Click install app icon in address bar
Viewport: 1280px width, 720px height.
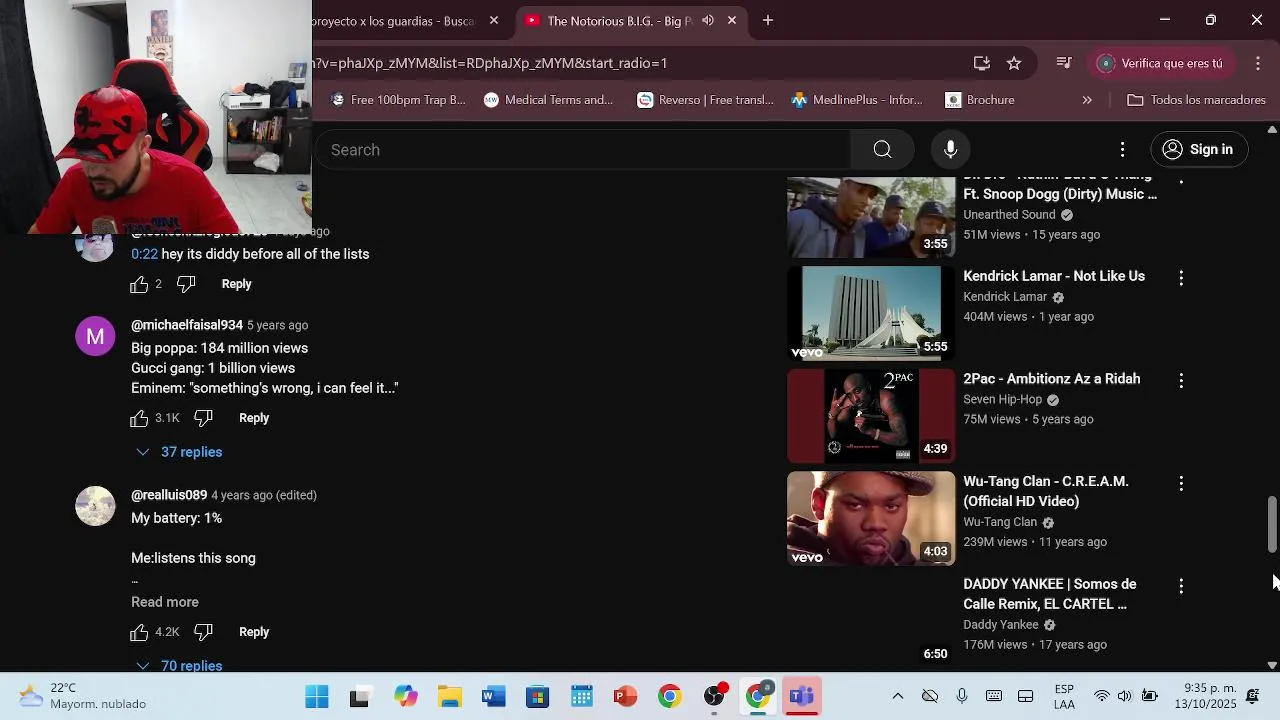(982, 63)
